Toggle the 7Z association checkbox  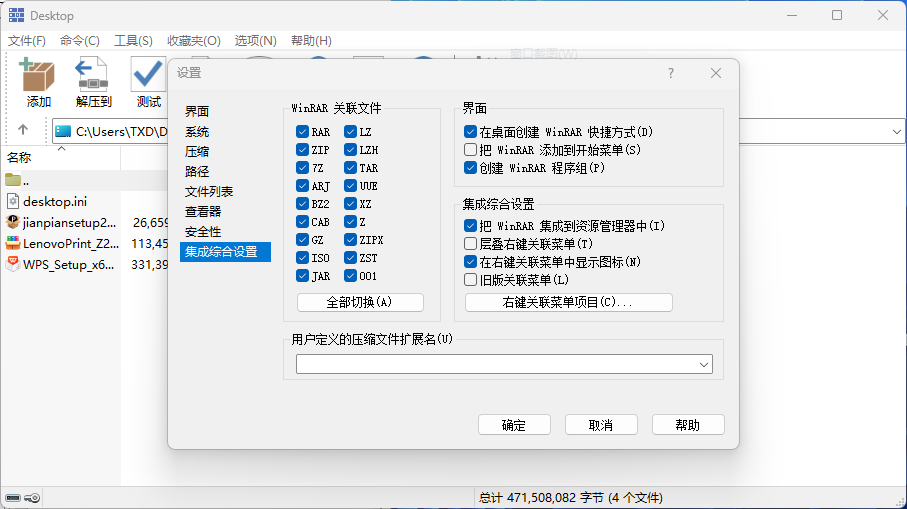302,168
